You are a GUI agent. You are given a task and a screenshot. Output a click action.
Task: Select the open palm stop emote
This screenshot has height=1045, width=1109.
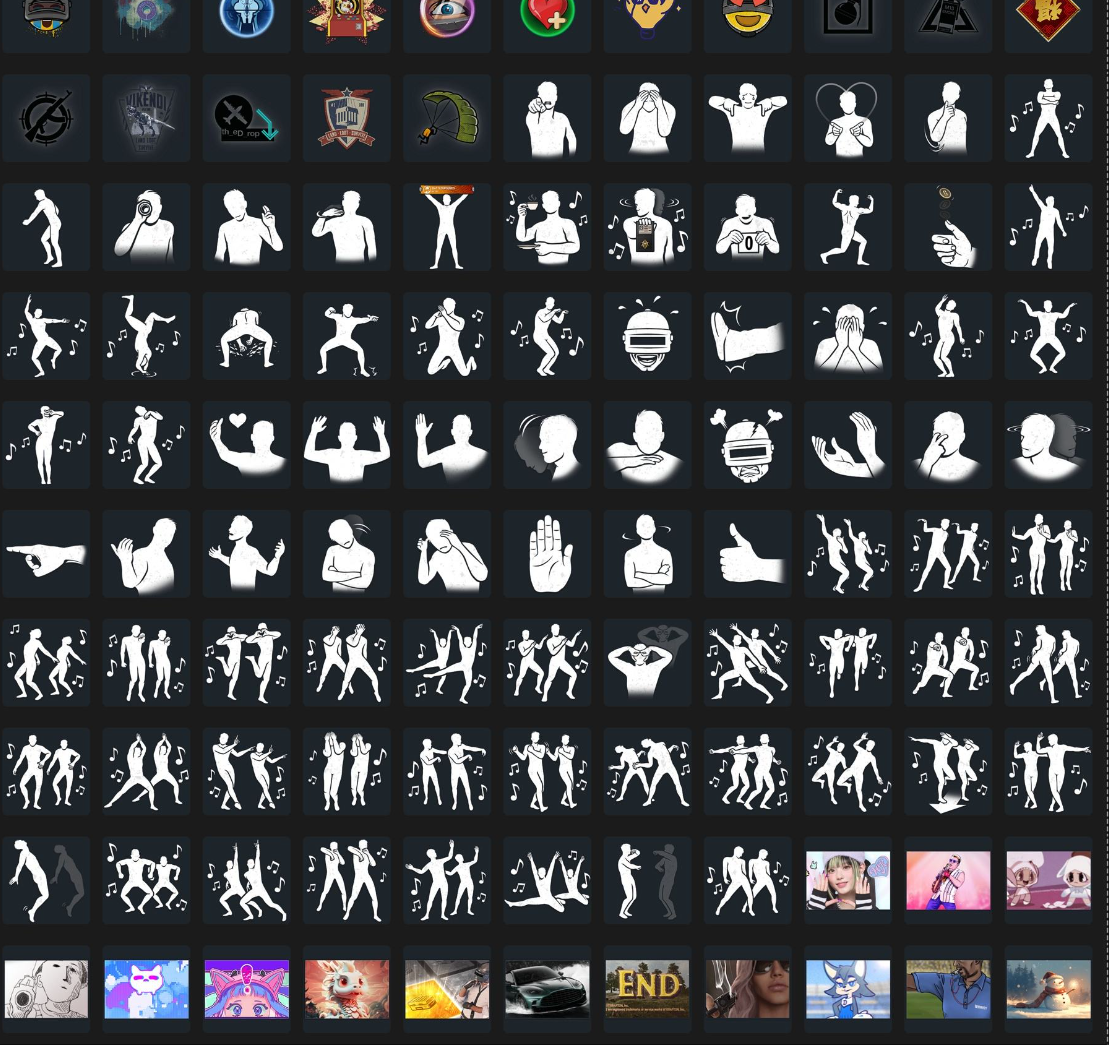pyautogui.click(x=547, y=554)
